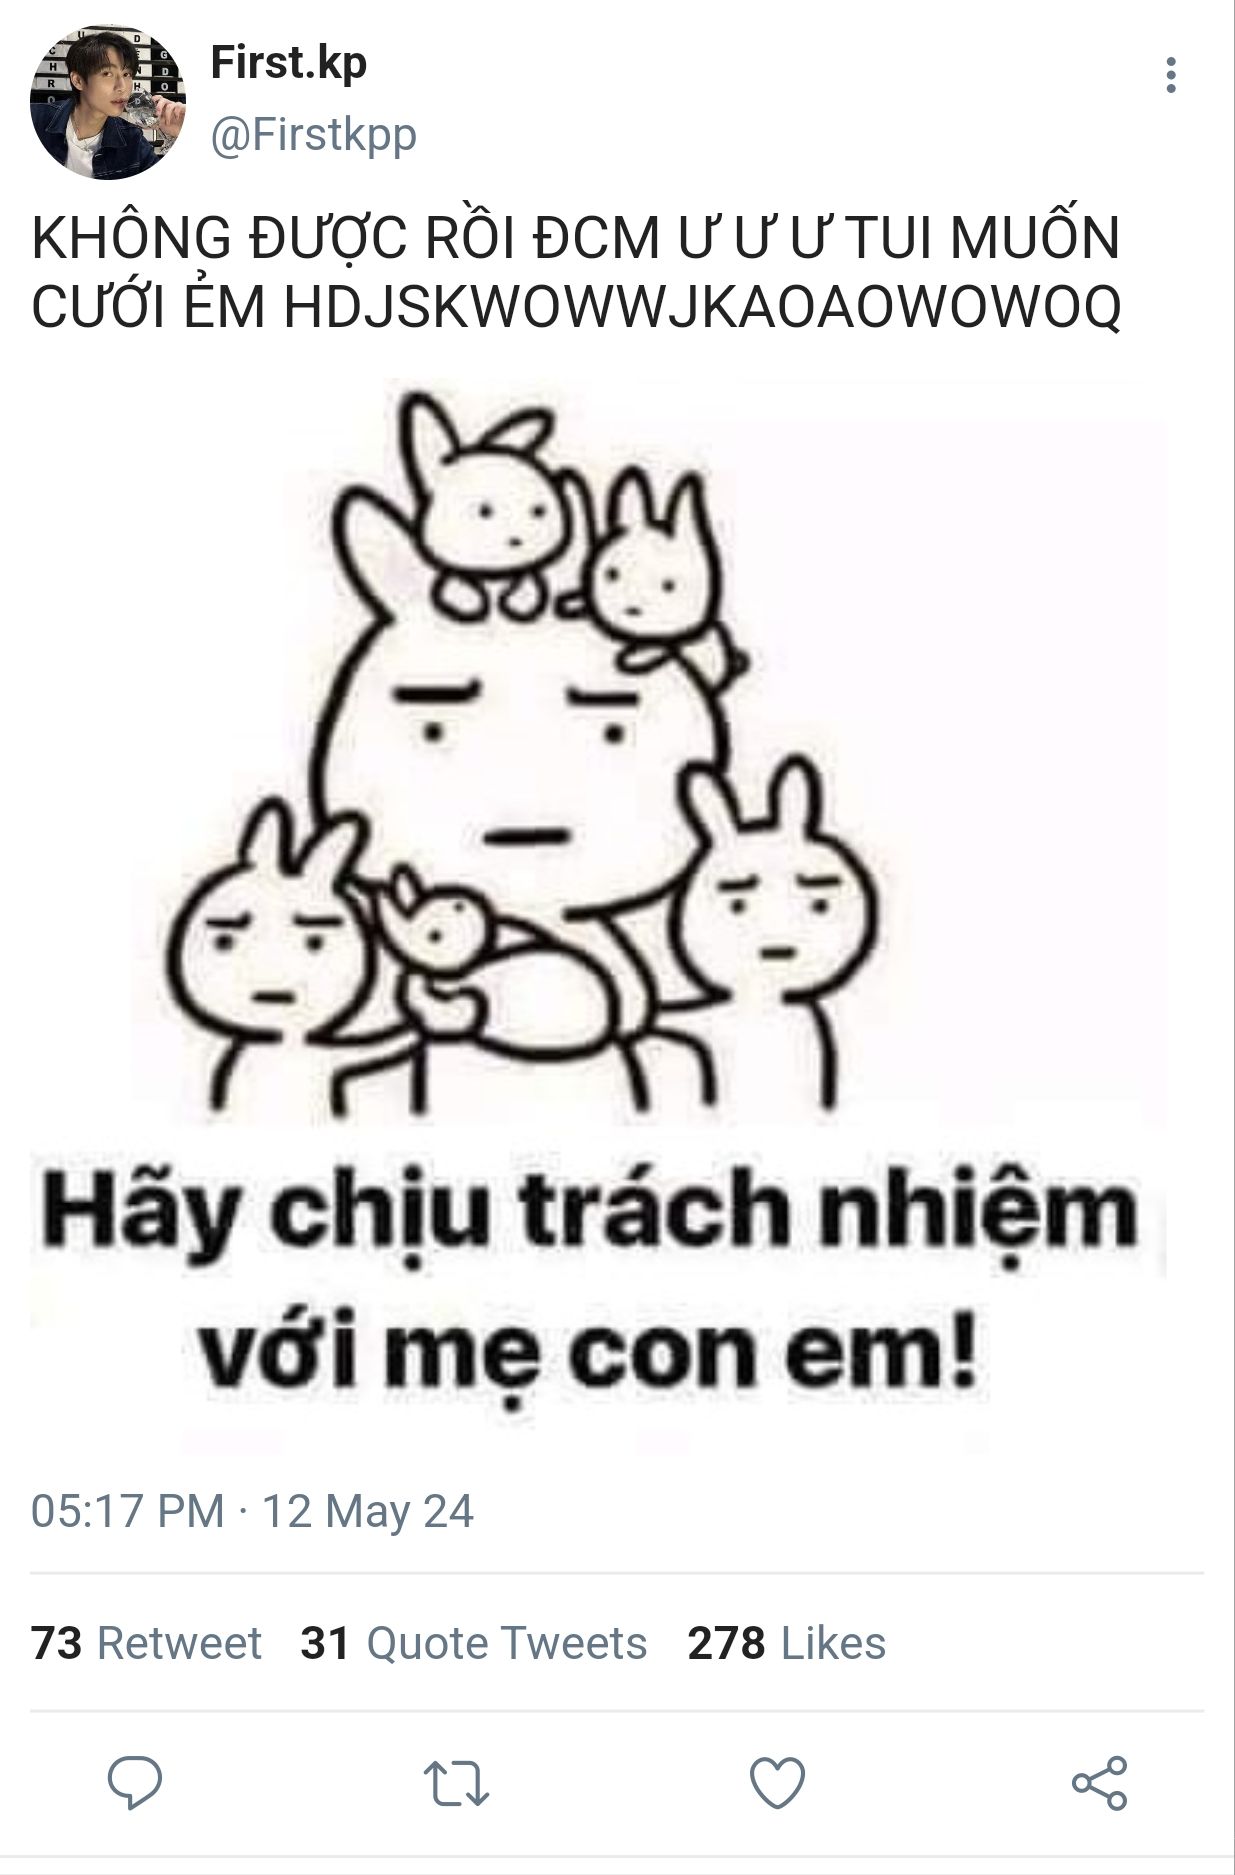
Task: Show the 31 Quote Tweets
Action: pyautogui.click(x=473, y=1643)
